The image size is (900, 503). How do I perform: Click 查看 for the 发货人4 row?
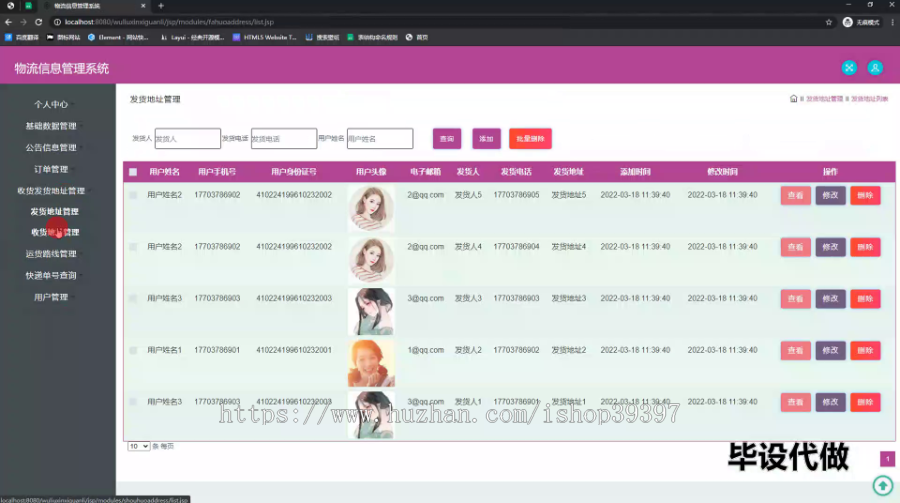pyautogui.click(x=796, y=247)
